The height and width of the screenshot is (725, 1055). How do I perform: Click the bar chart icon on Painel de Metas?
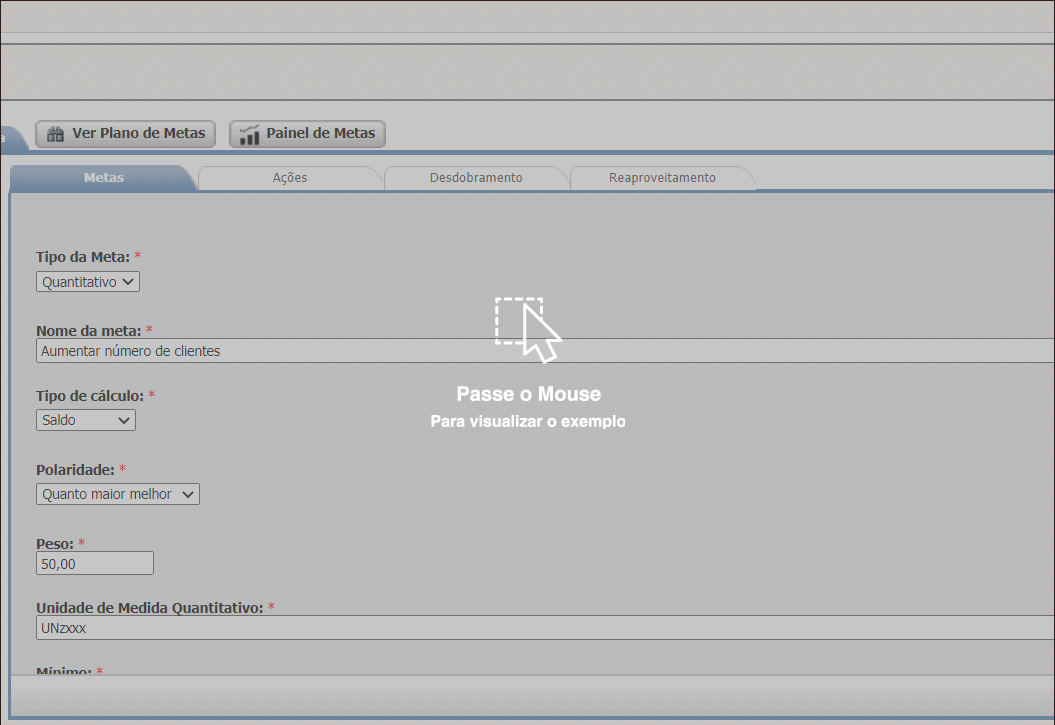pyautogui.click(x=250, y=134)
